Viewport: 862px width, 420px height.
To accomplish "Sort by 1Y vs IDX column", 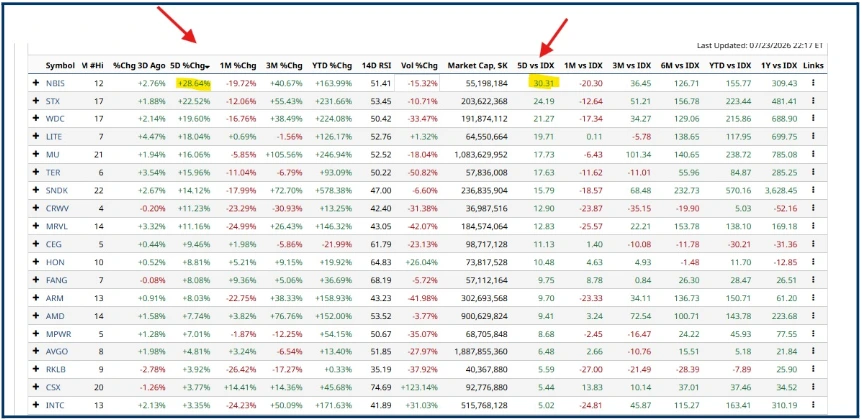I will [x=778, y=65].
